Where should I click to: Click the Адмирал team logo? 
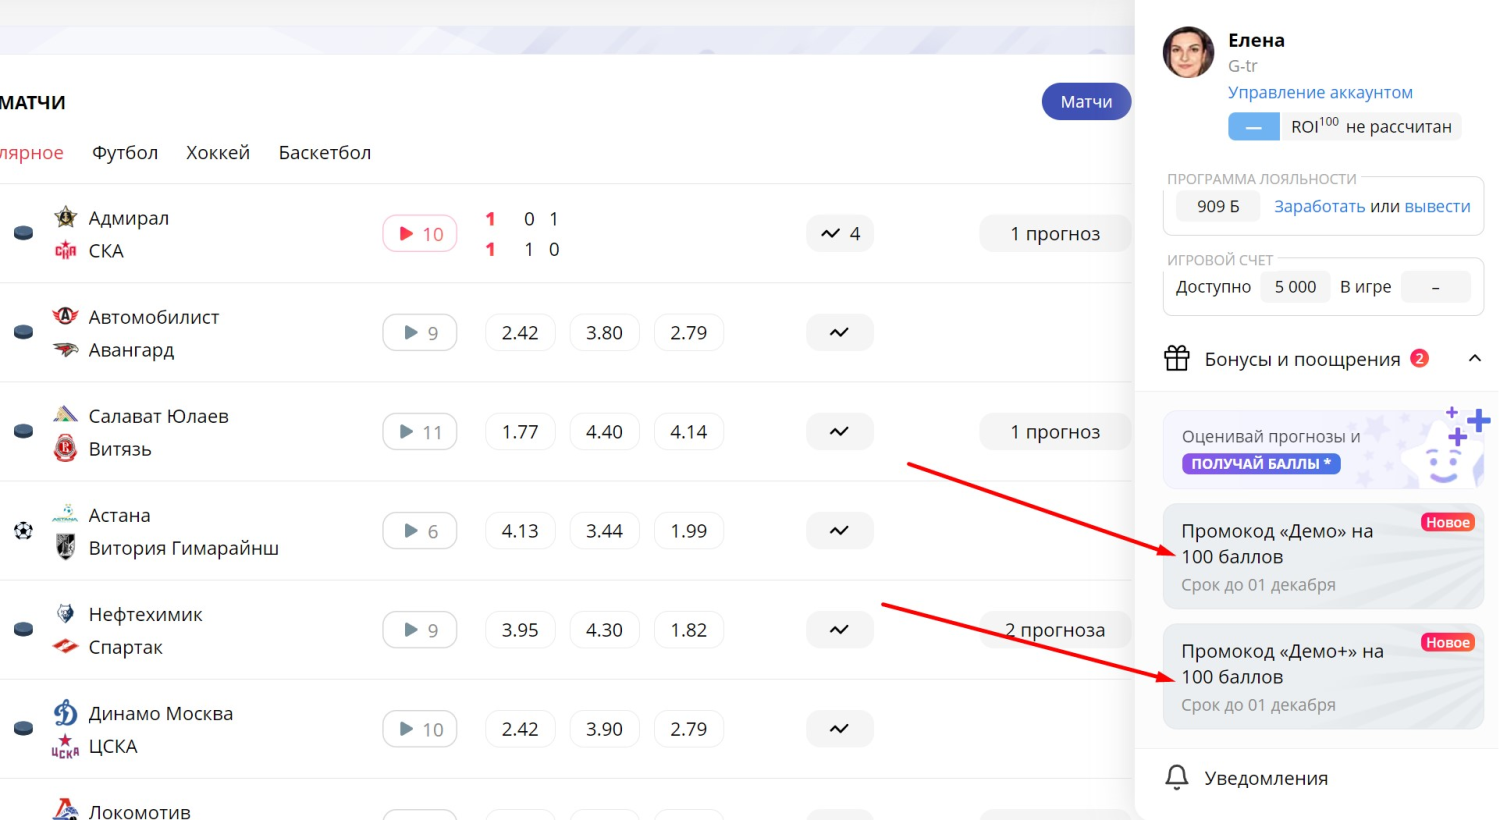coord(65,217)
